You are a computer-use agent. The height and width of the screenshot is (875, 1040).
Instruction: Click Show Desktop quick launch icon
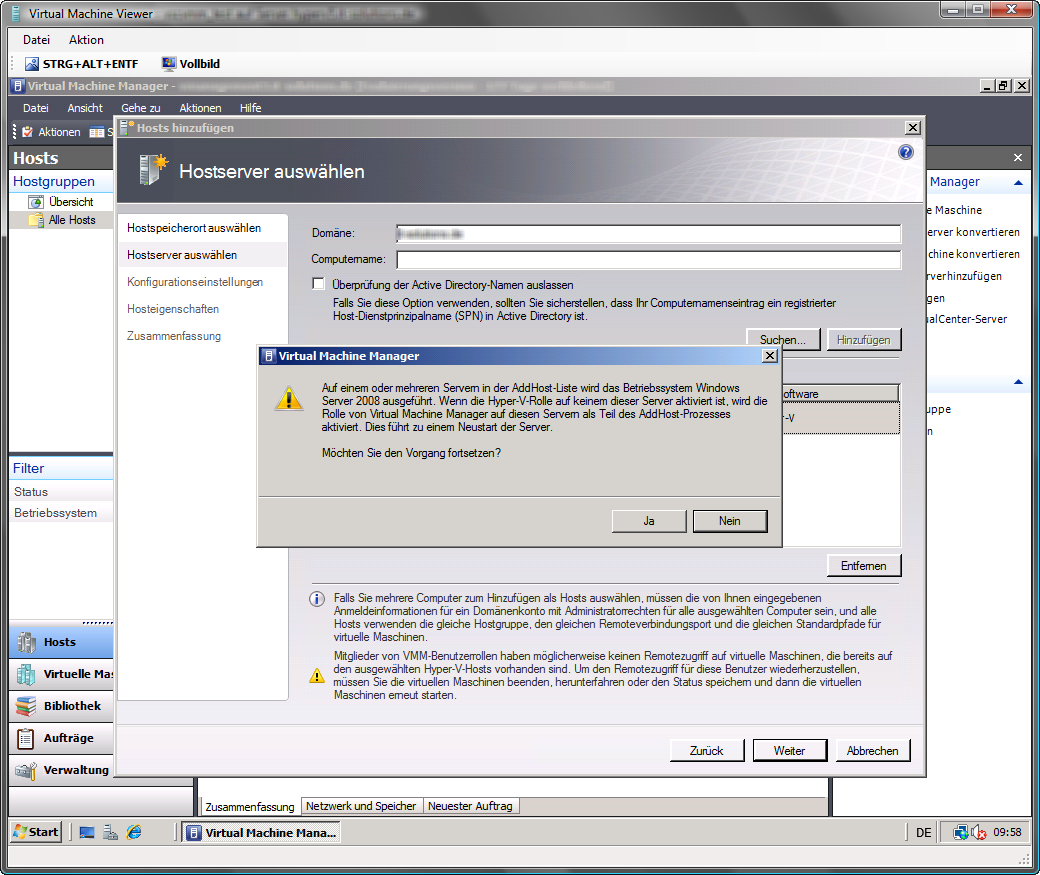[x=87, y=832]
